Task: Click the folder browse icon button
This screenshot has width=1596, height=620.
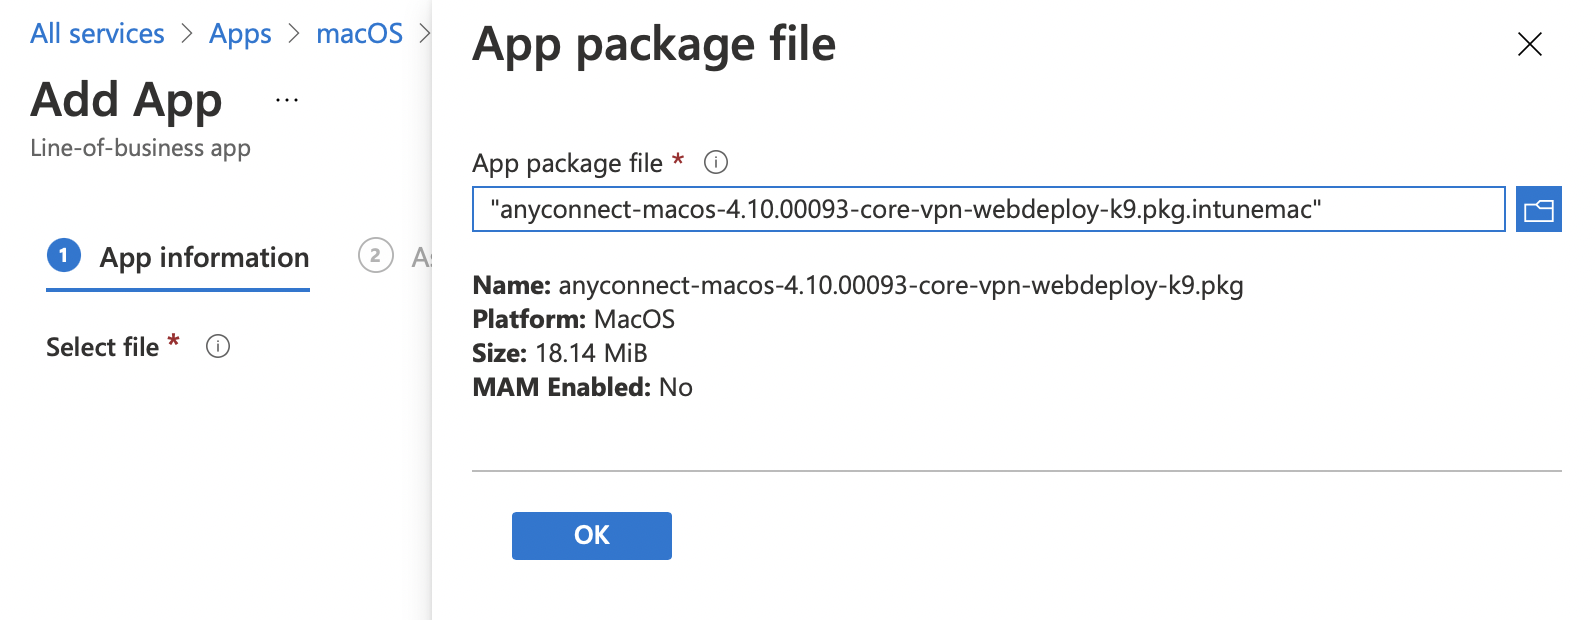Action: (x=1538, y=209)
